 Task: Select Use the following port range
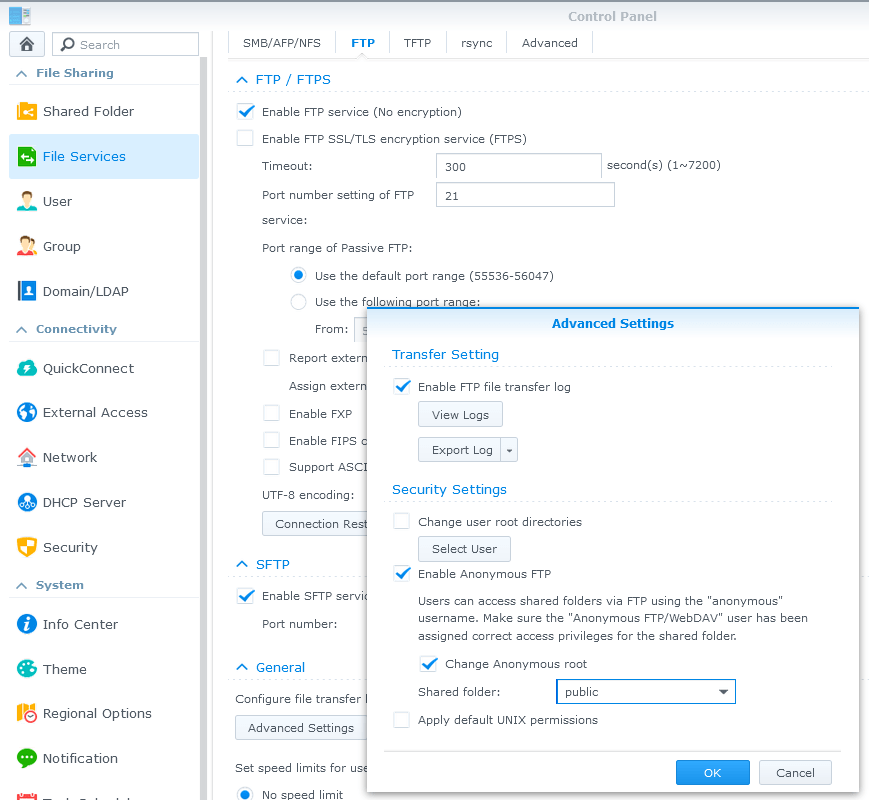point(298,302)
